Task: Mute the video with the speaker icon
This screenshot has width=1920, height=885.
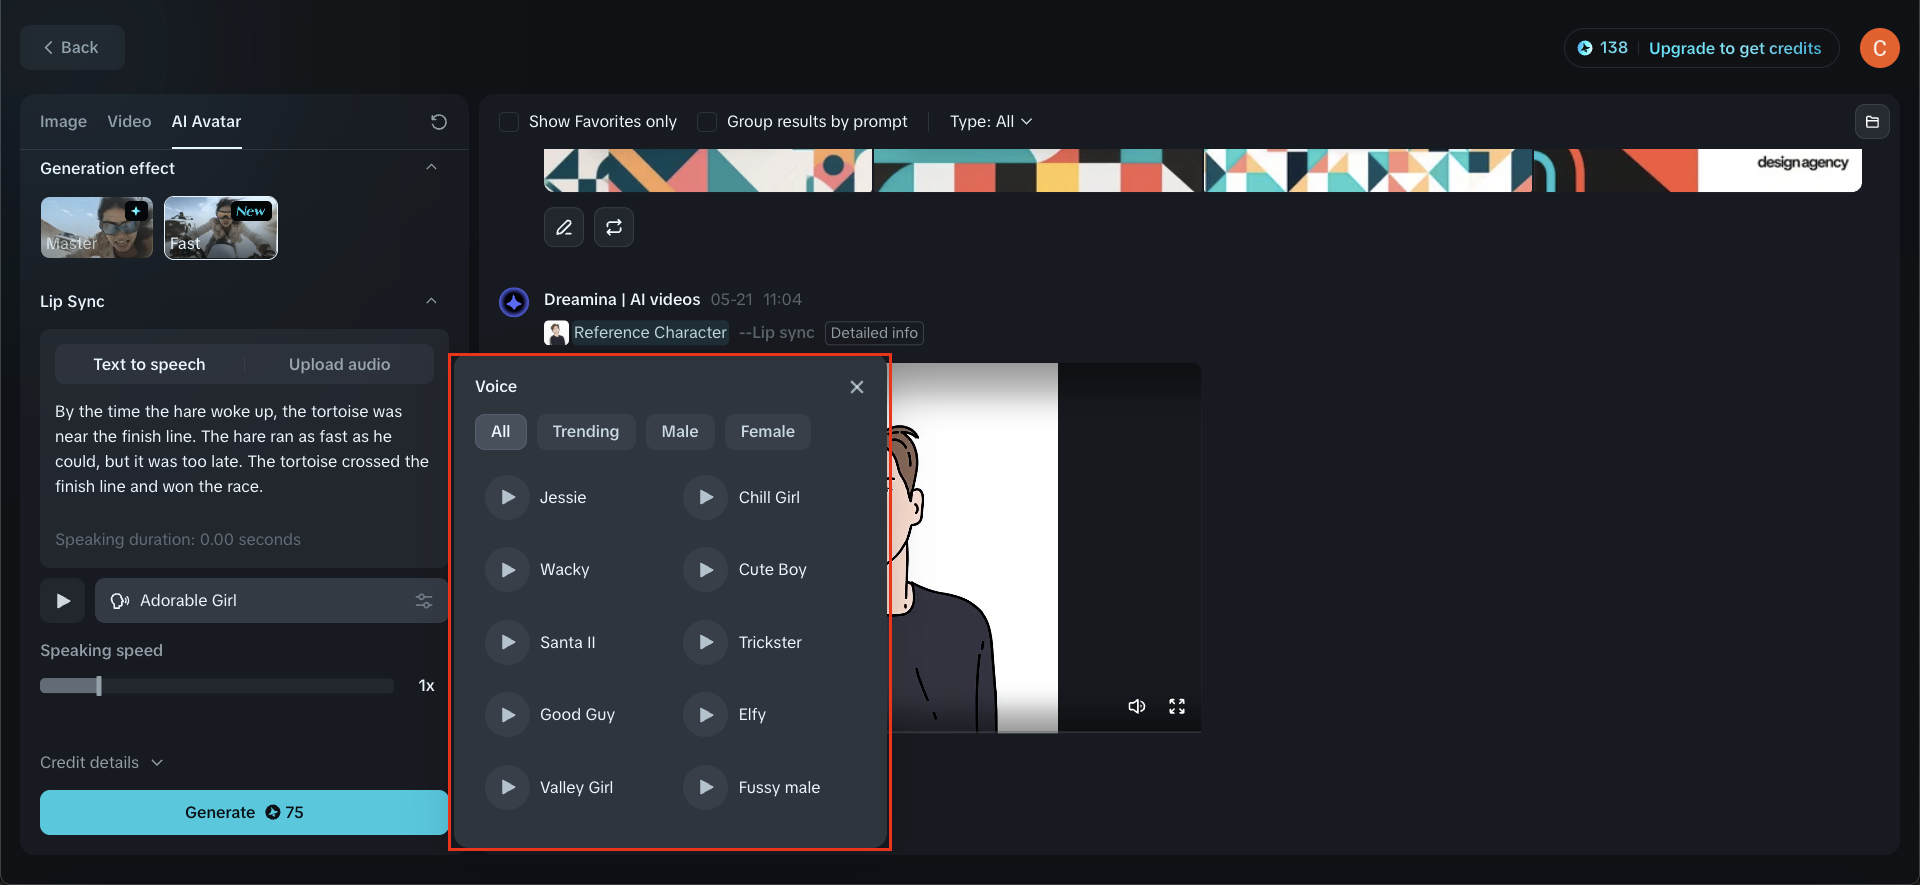Action: 1137,706
